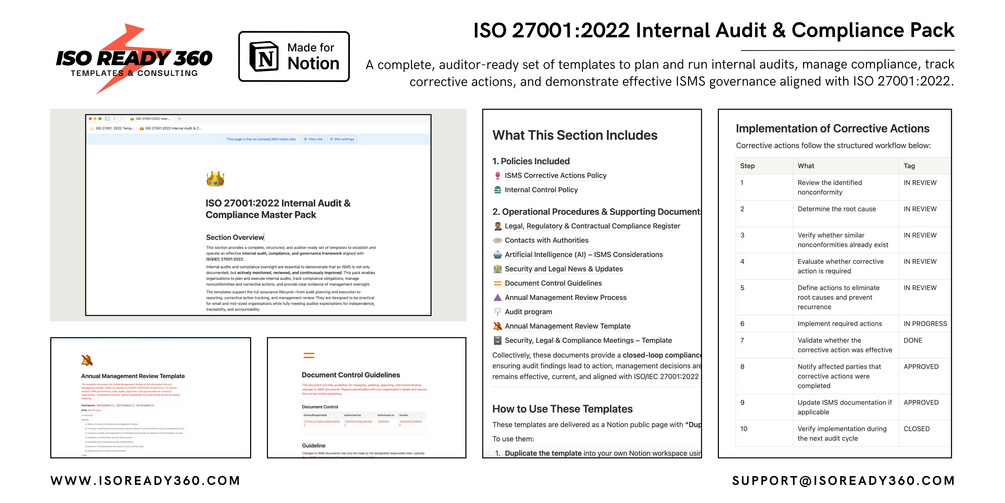Click APPROVED tag in the step 8 row

[921, 367]
